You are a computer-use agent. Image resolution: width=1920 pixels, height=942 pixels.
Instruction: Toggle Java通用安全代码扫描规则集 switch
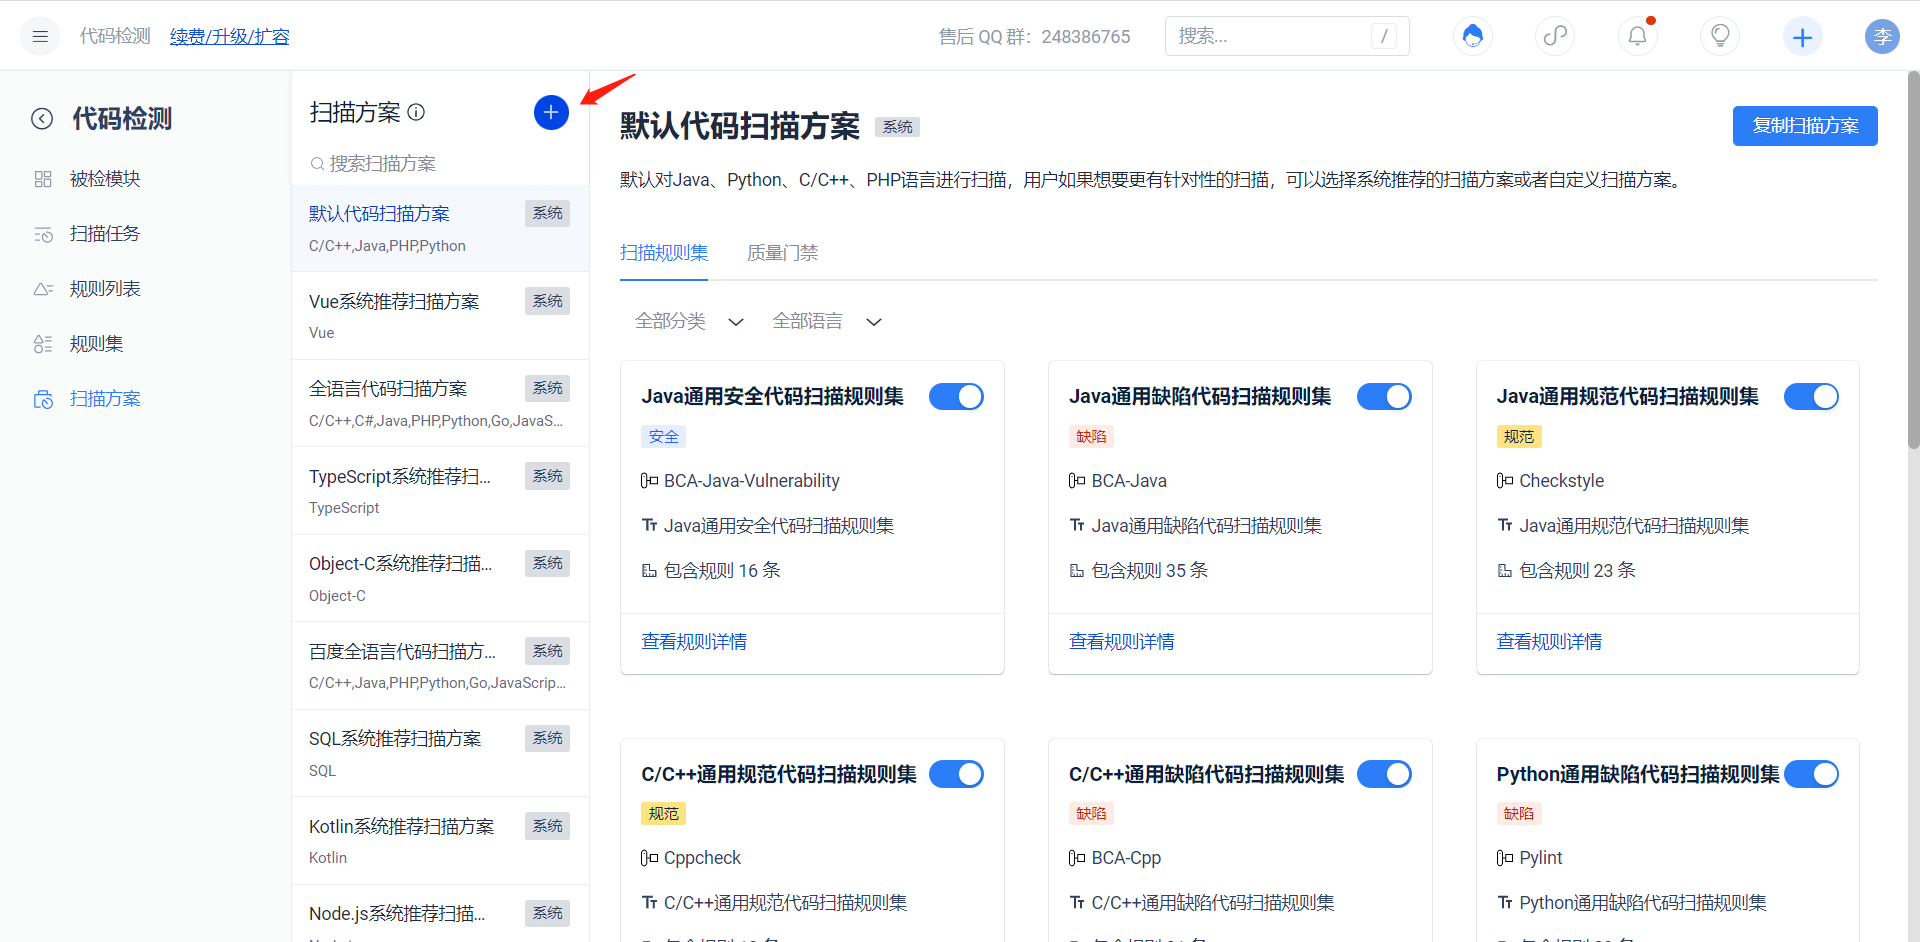point(956,397)
